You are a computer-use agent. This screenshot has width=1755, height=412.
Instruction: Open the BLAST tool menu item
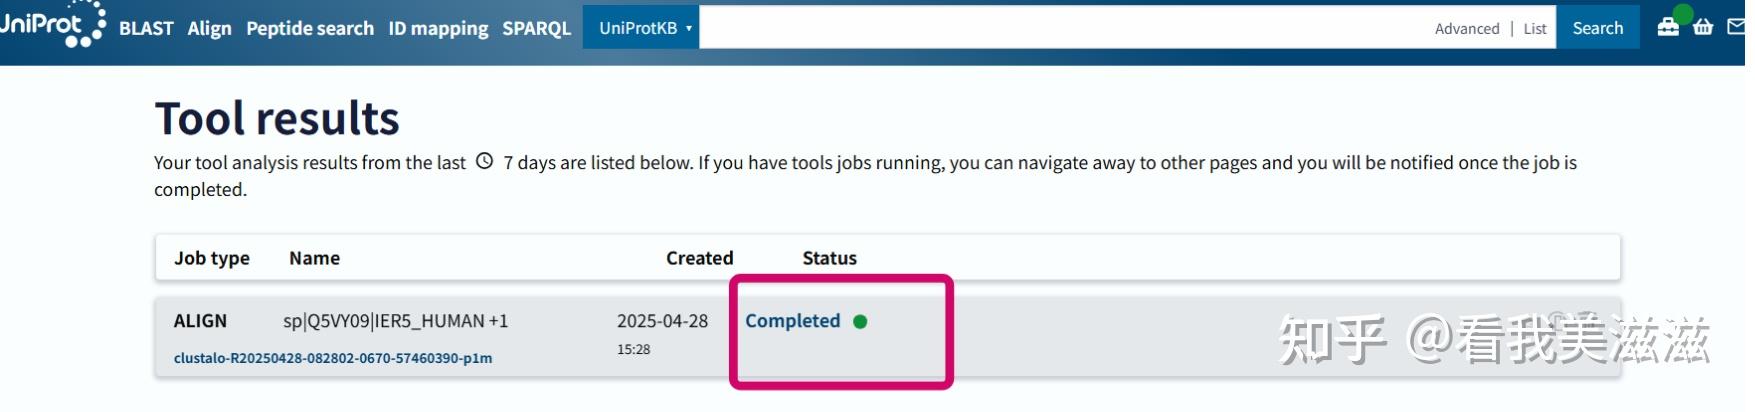tap(146, 28)
